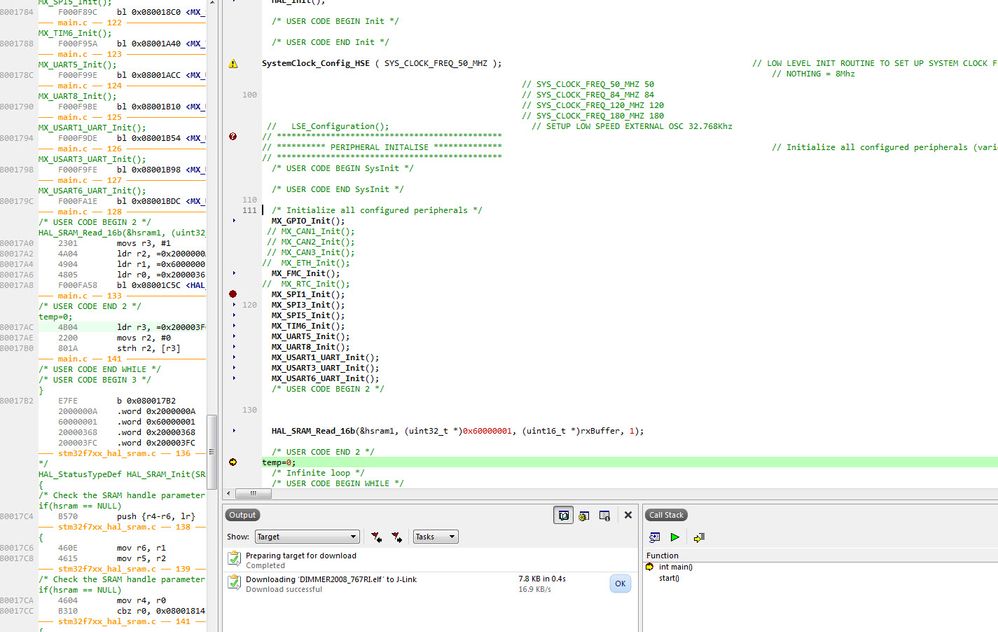Click the '// LSE_Configuration();' comment line

[x=328, y=127]
